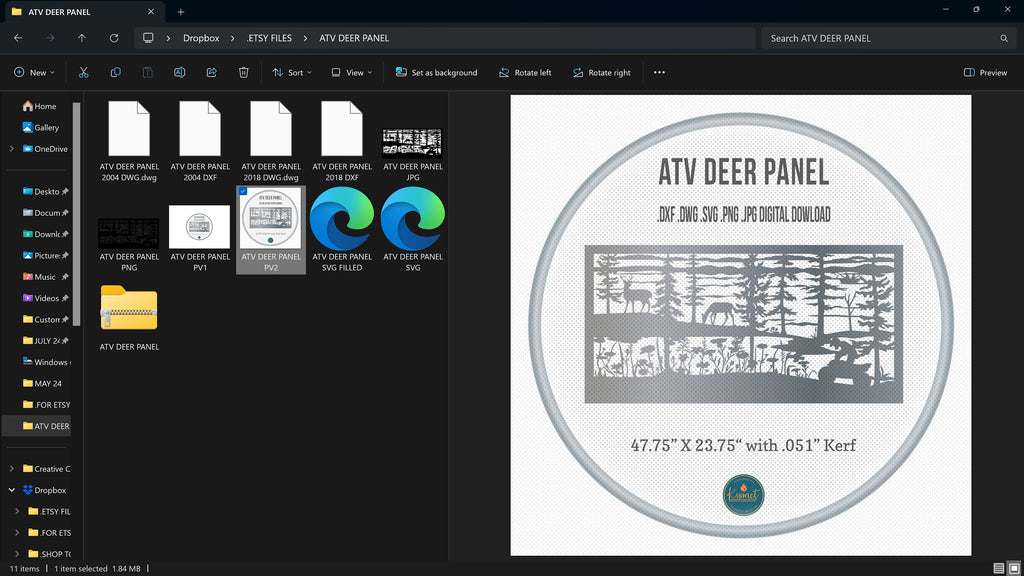Expand the Creative C tree node
Viewport: 1024px width, 576px height.
12,469
